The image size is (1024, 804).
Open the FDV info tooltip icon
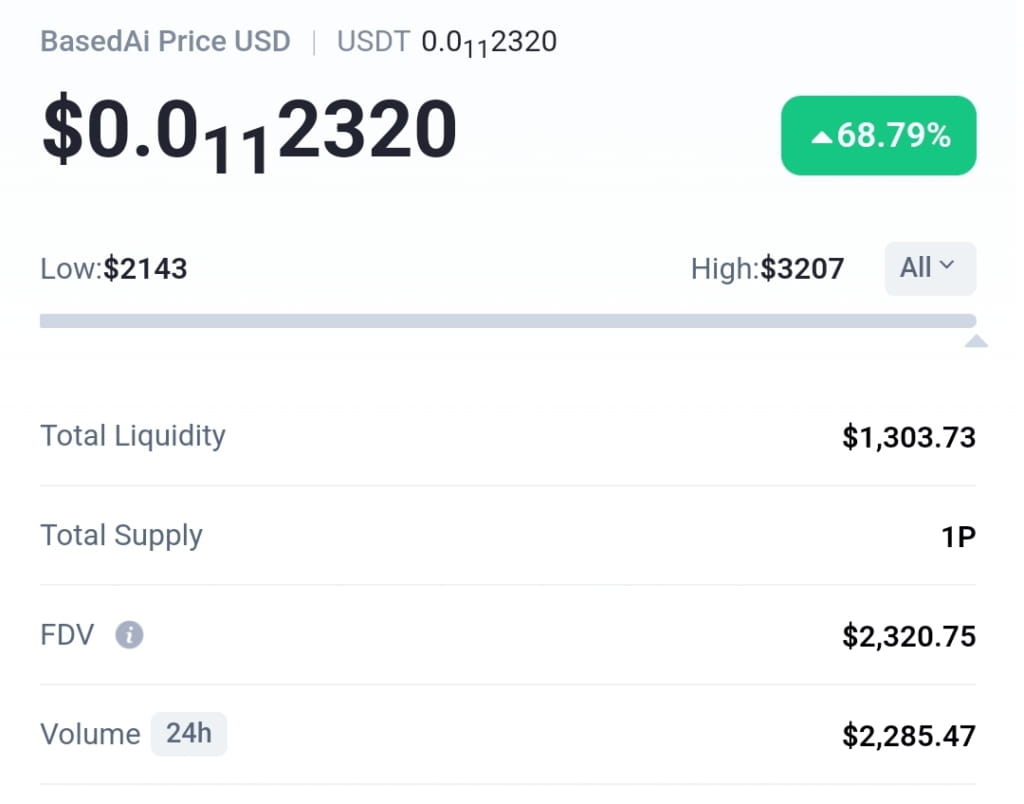(x=129, y=635)
